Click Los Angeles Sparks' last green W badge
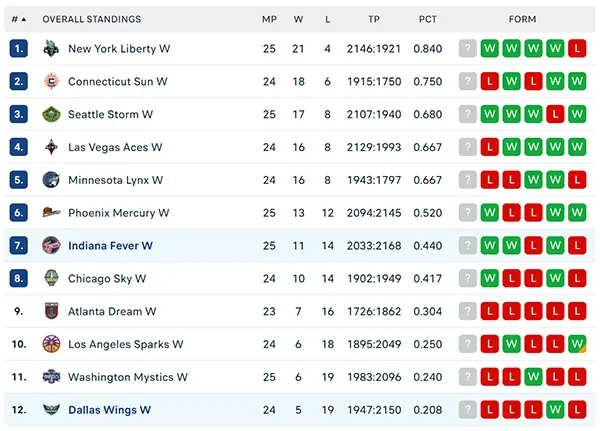 pyautogui.click(x=577, y=344)
